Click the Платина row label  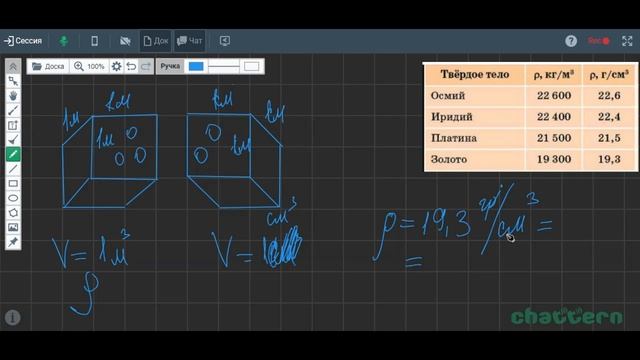pyautogui.click(x=454, y=138)
